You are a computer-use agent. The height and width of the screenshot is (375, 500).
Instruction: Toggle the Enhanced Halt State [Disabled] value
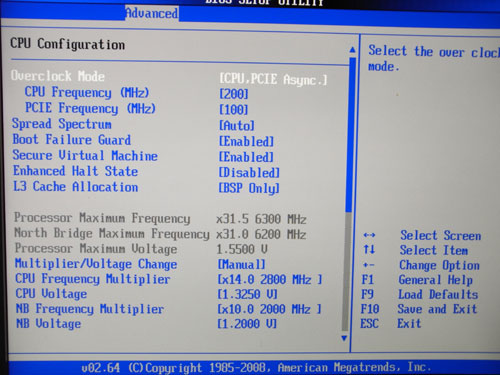(x=249, y=172)
